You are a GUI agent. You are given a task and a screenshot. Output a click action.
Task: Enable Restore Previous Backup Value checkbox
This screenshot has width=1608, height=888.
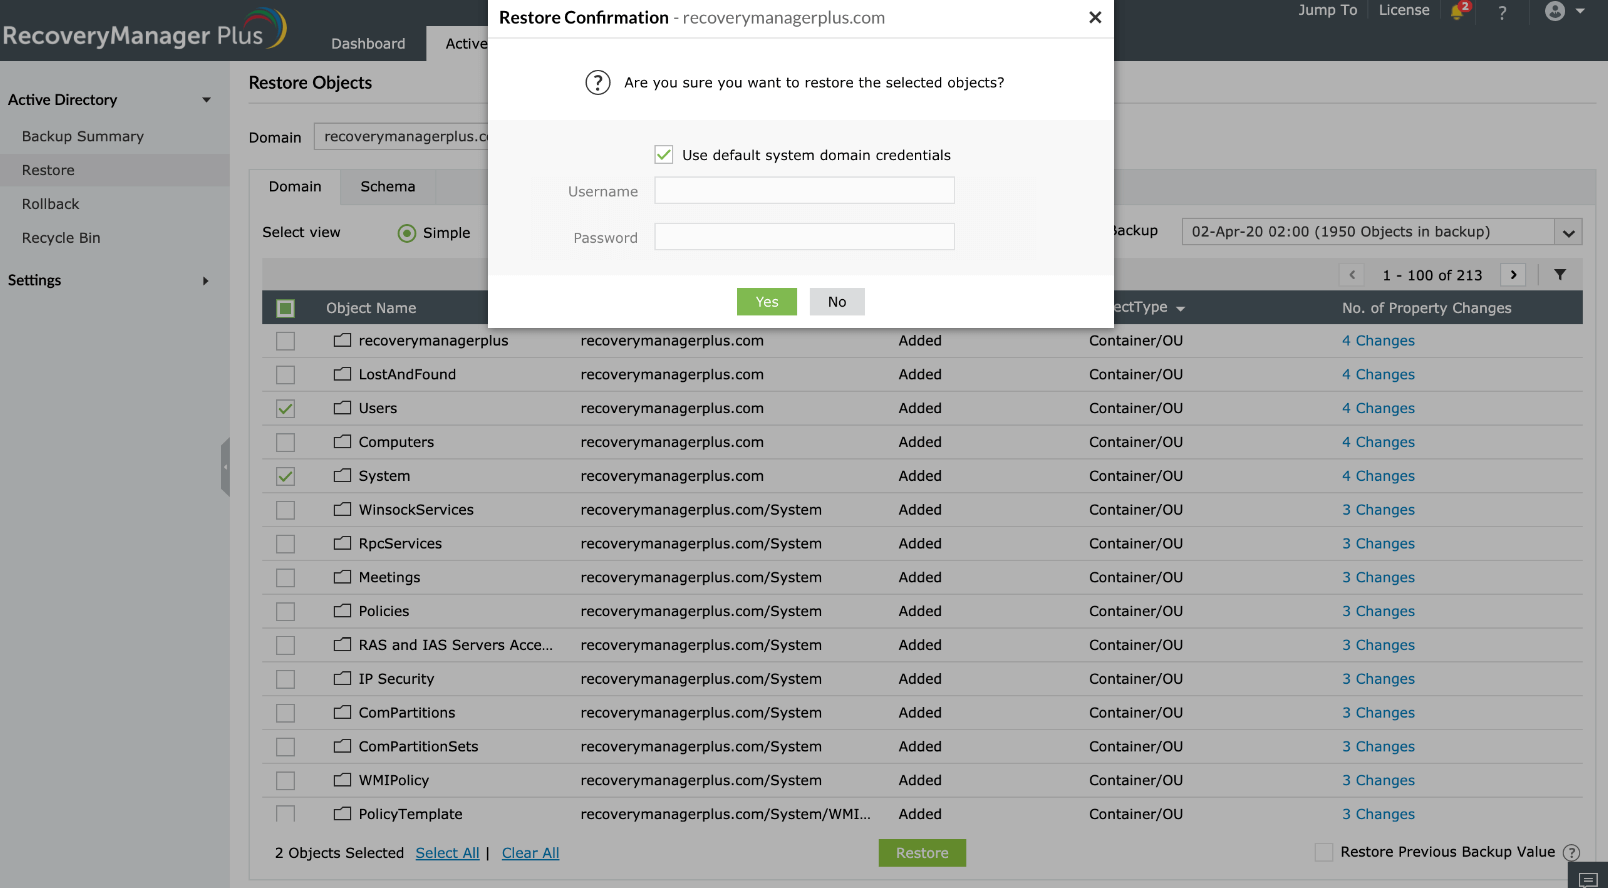coord(1324,852)
